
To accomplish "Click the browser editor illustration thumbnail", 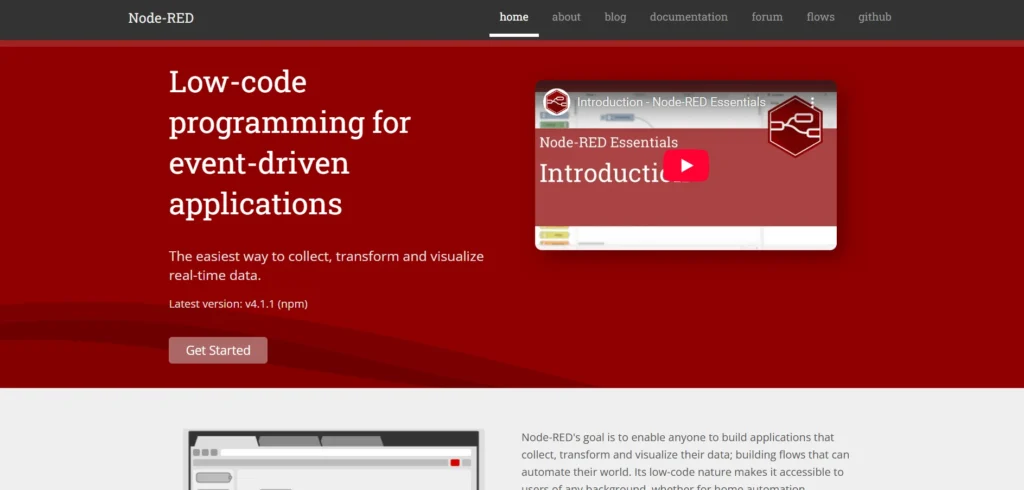I will click(x=334, y=460).
